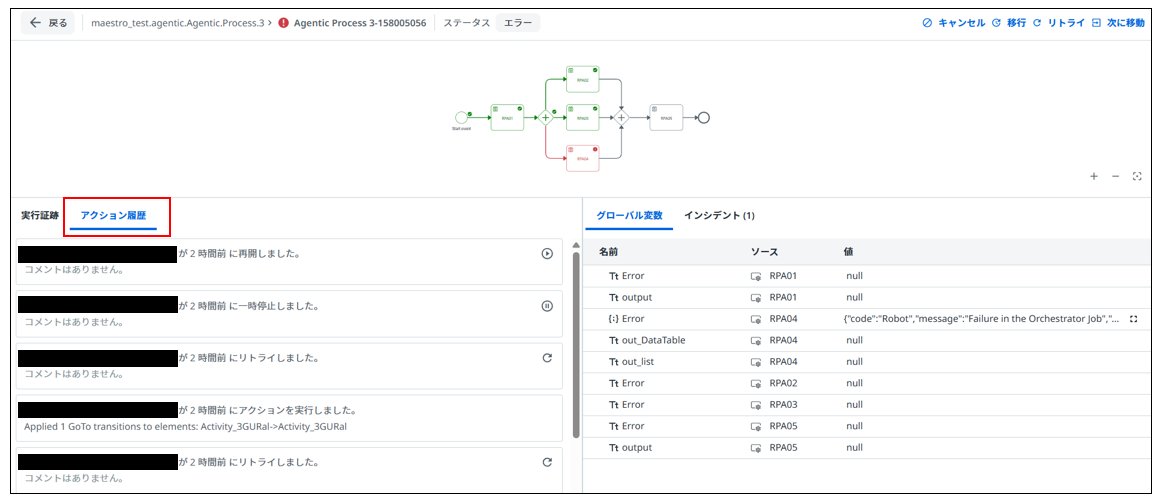Viewport: 1158px width, 502px height.
Task: Click the resume play icon on the 再開しました entry
Action: 547,254
